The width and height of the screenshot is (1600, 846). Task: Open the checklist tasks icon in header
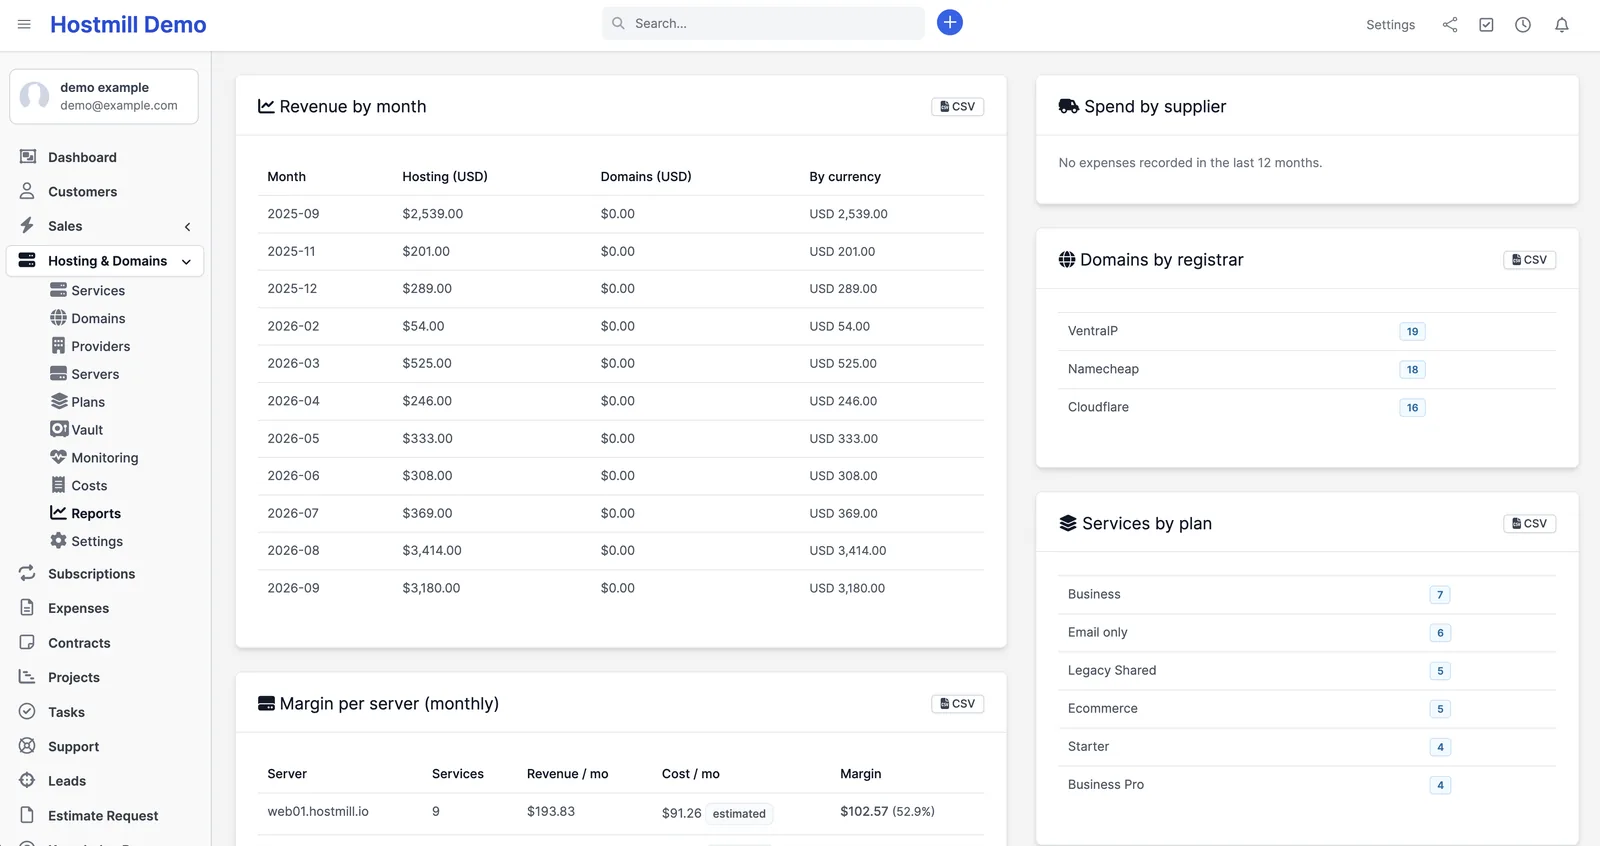click(x=1486, y=25)
